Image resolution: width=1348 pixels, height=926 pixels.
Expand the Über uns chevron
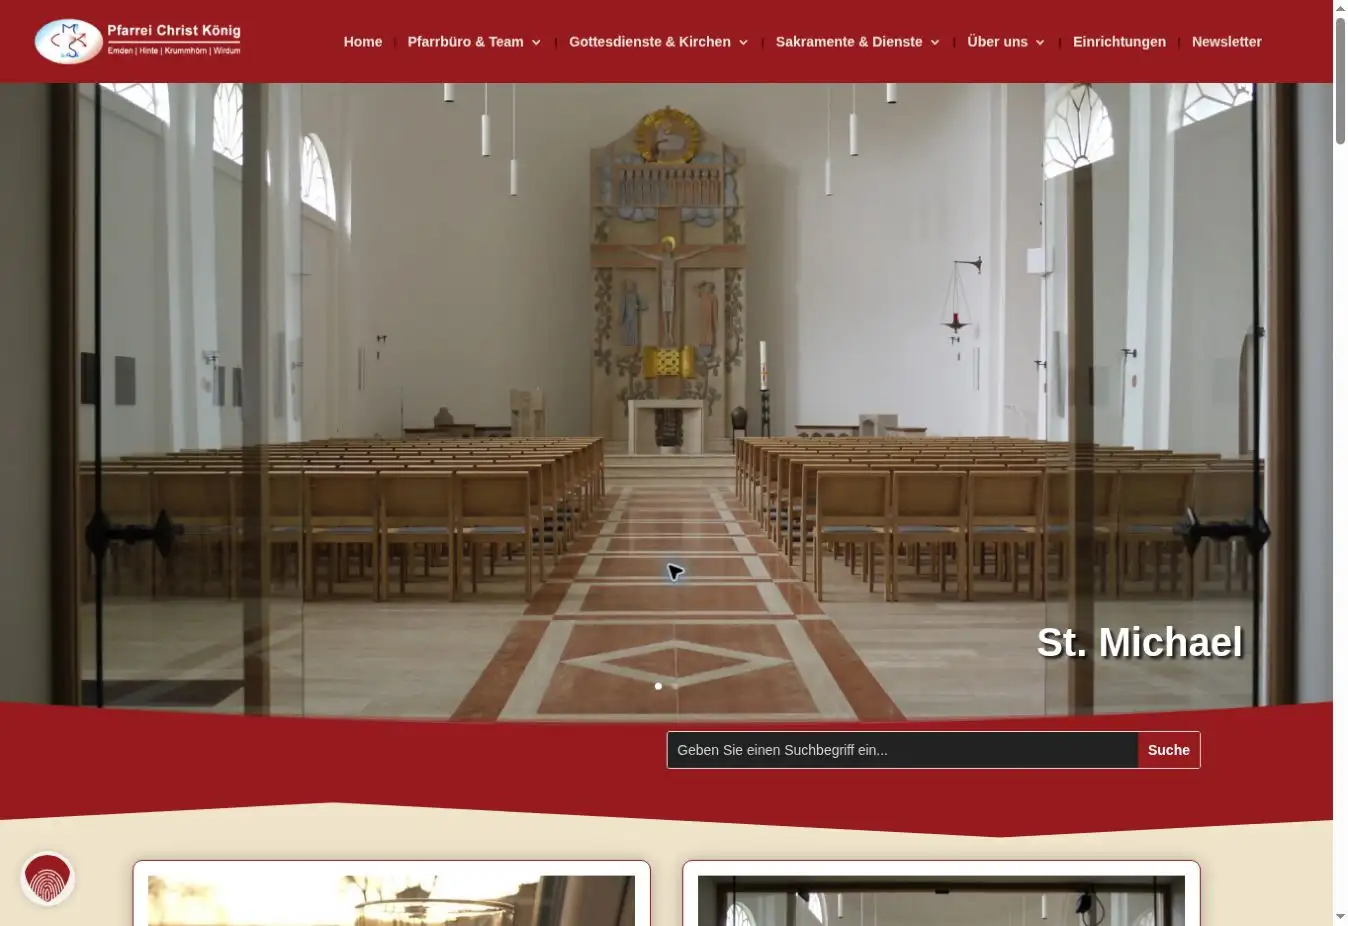1040,43
